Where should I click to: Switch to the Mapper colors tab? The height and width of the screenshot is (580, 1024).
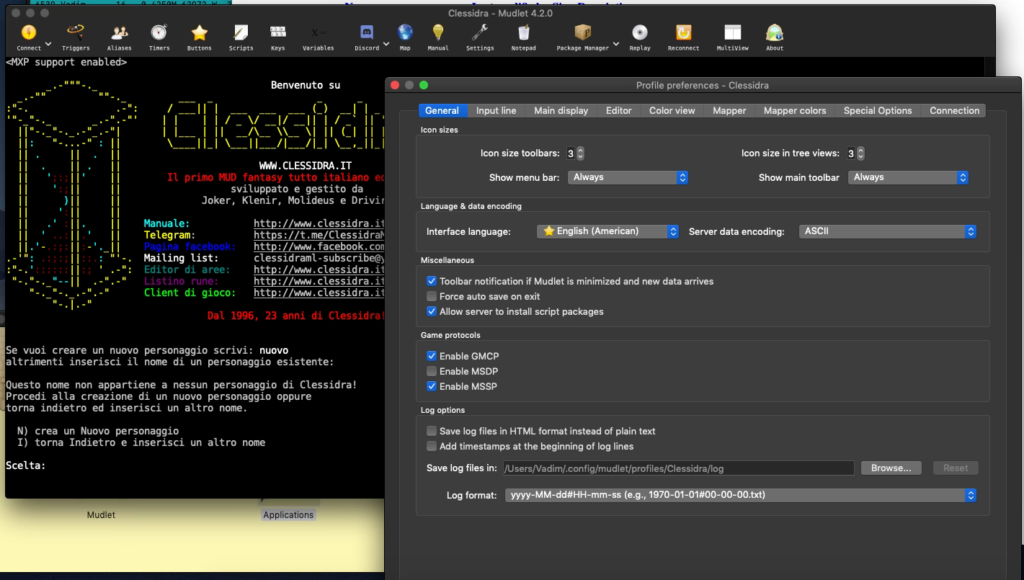click(x=795, y=111)
